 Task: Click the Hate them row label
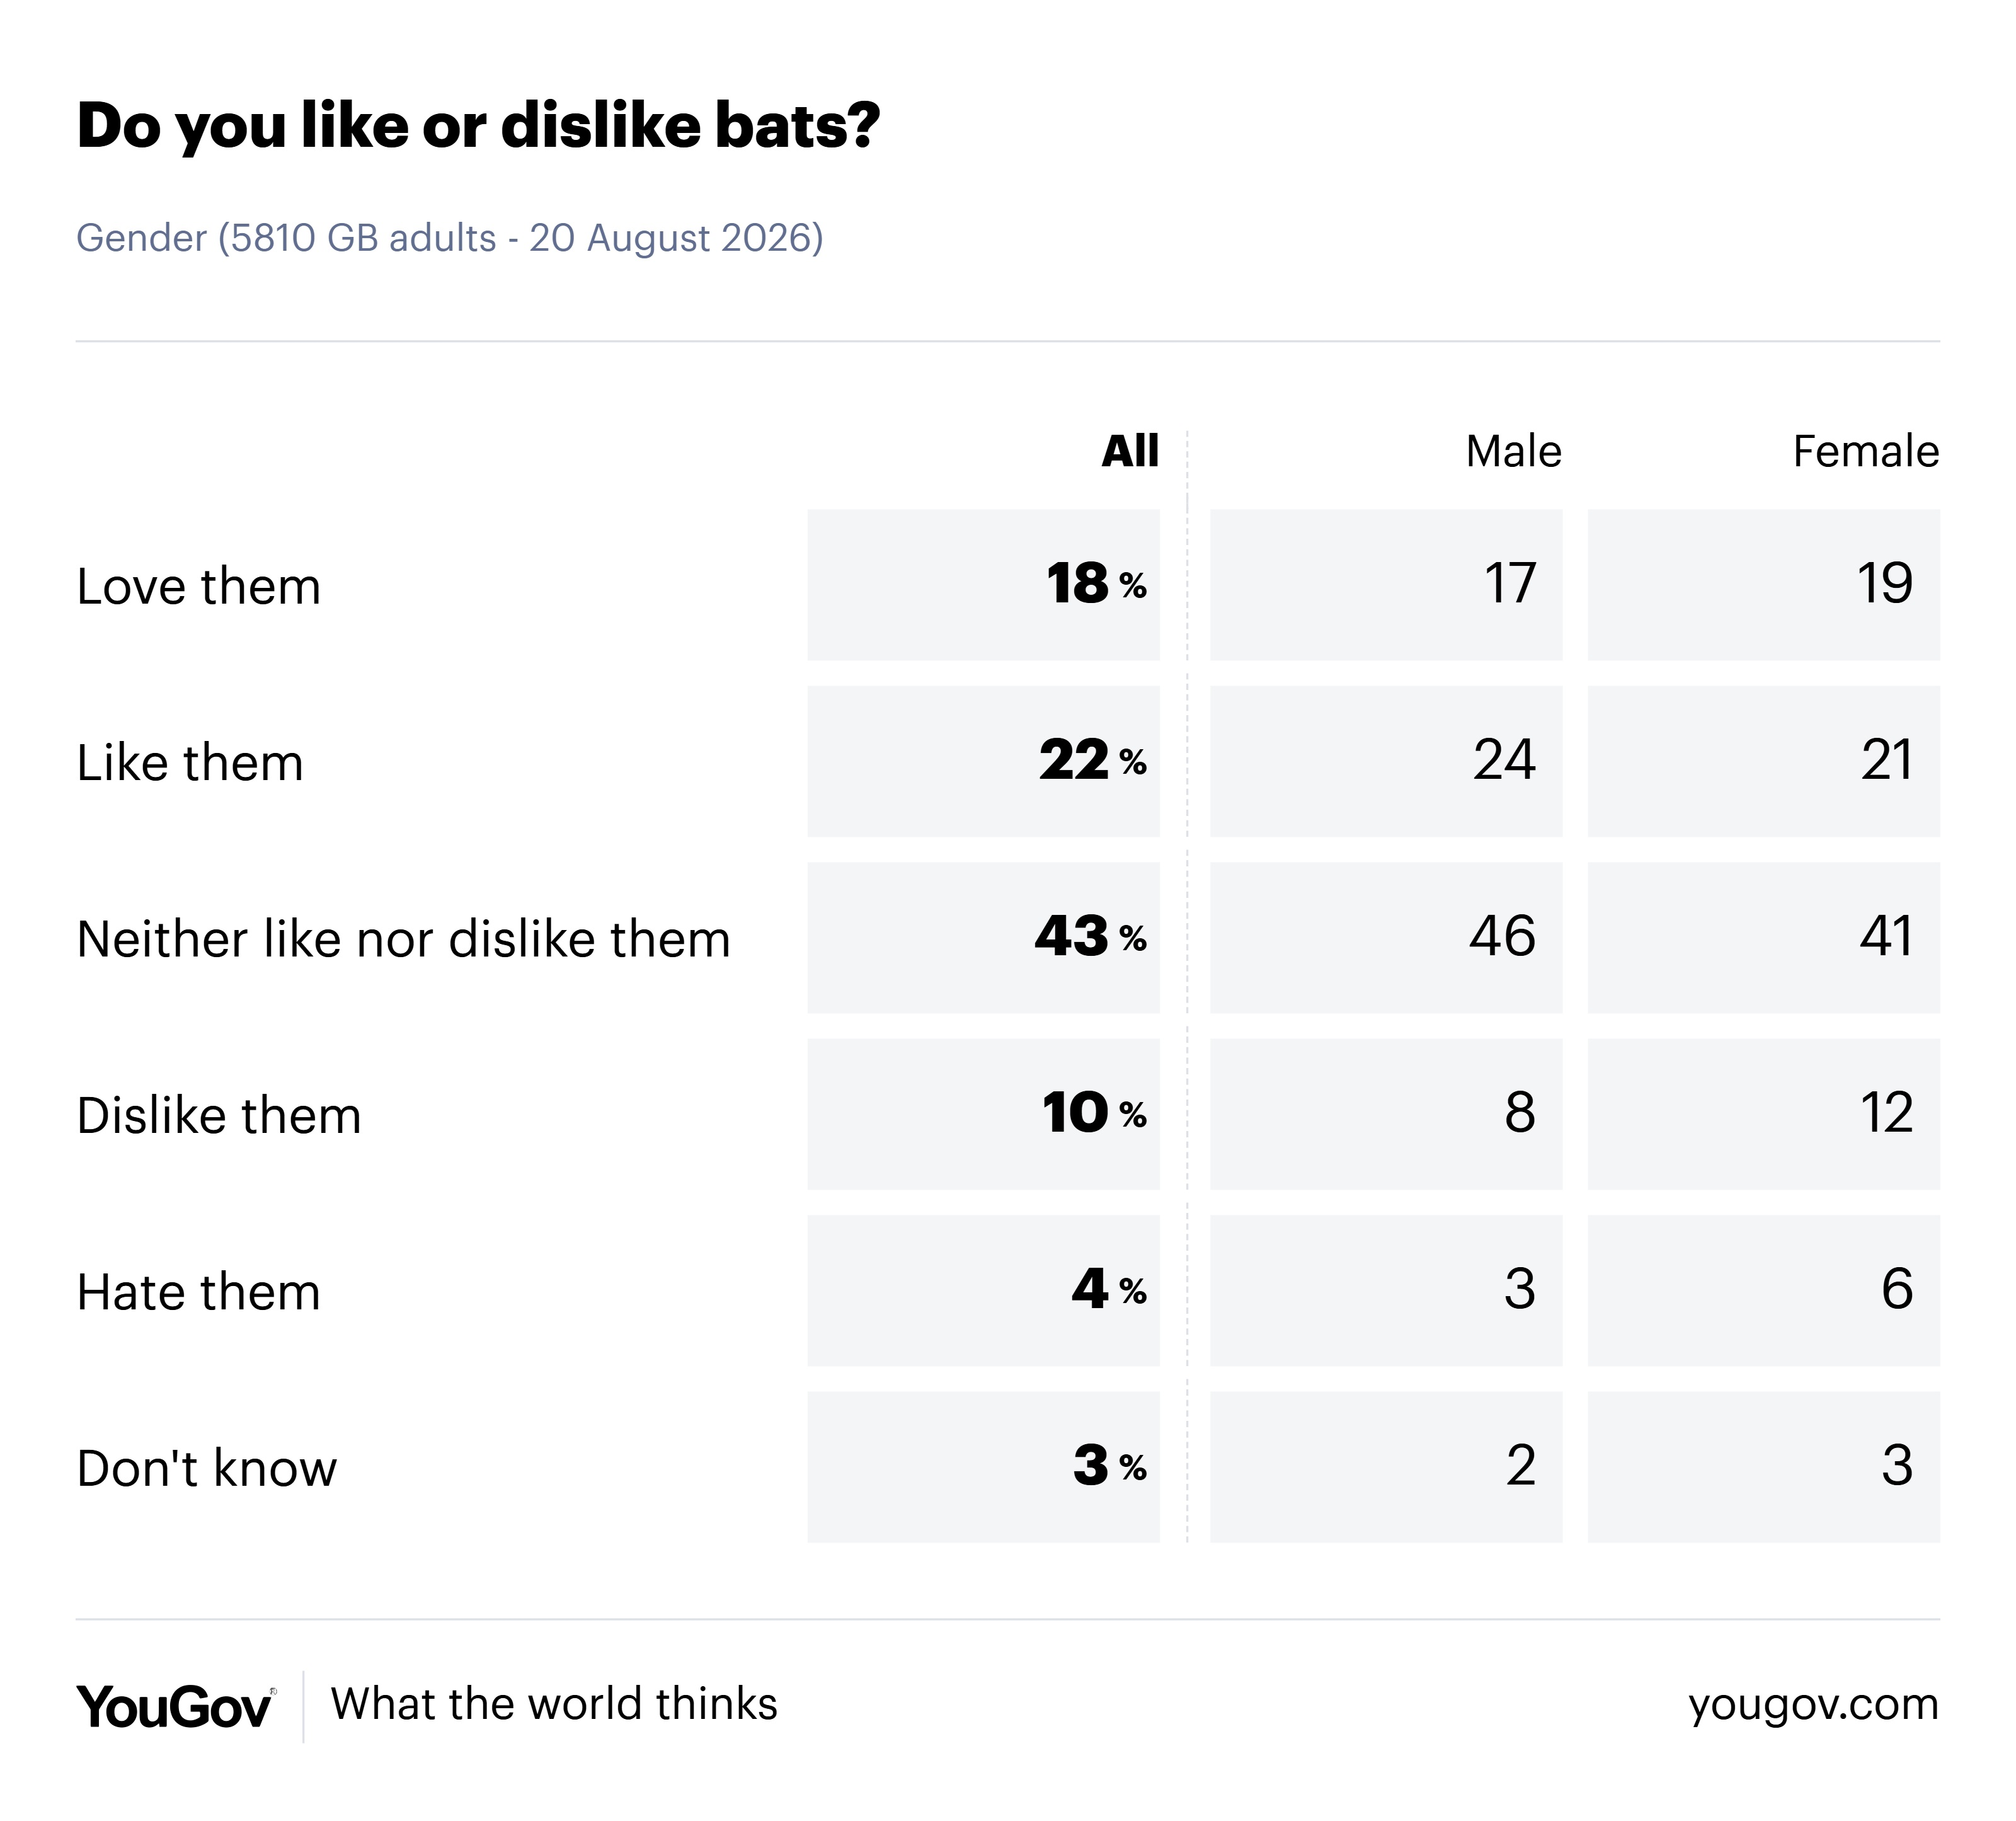click(x=199, y=1292)
